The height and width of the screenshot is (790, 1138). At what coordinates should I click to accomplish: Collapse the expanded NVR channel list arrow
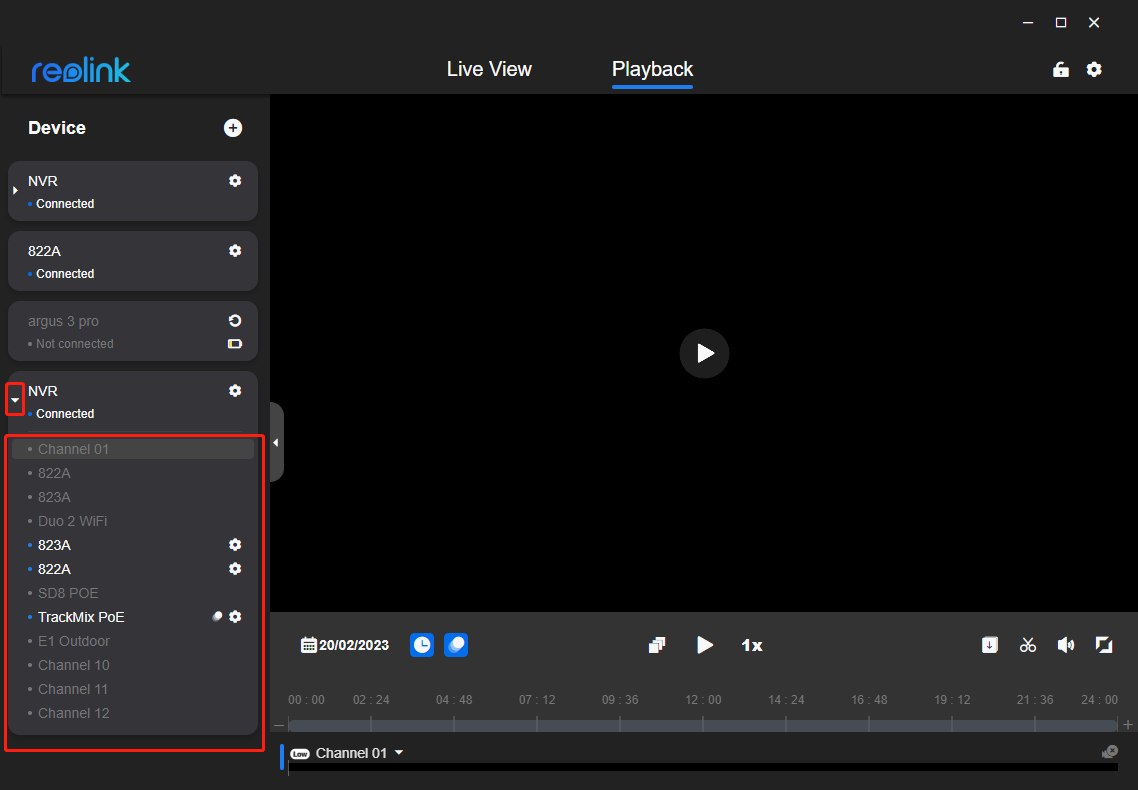[15, 400]
